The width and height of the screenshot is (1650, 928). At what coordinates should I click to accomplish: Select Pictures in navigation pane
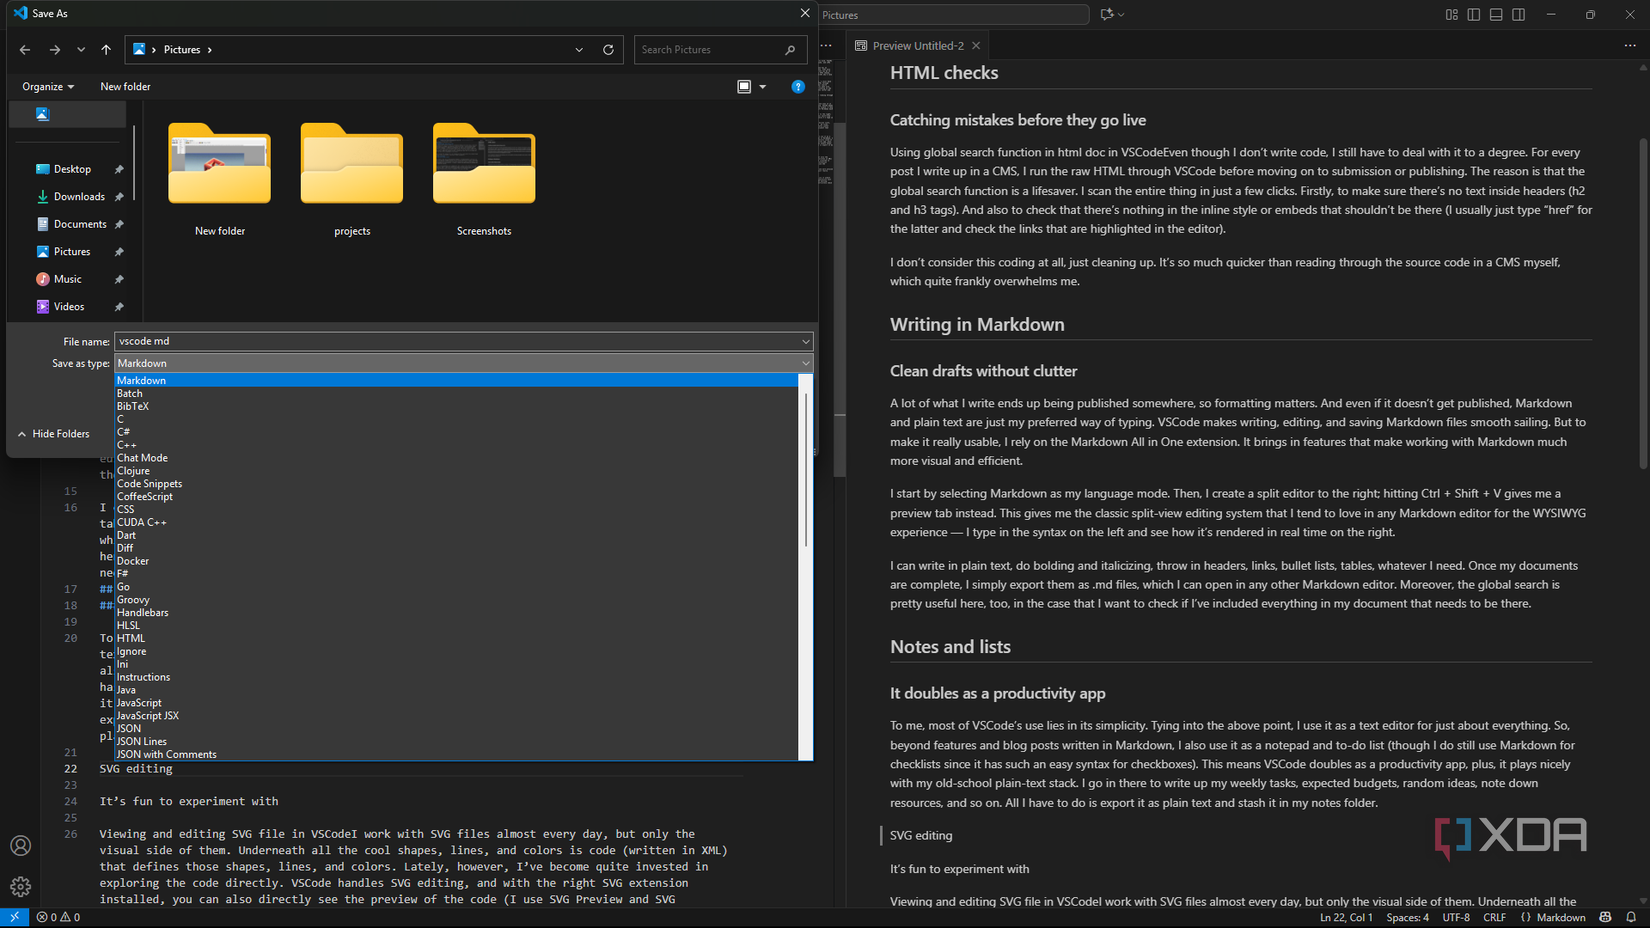pos(72,252)
